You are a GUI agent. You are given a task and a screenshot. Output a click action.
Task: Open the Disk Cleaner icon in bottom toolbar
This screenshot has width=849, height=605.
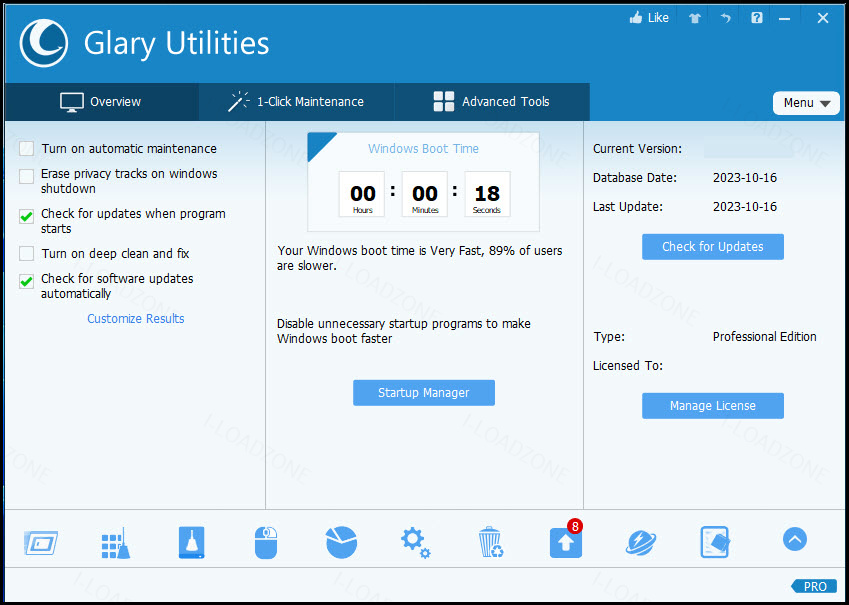(41, 542)
